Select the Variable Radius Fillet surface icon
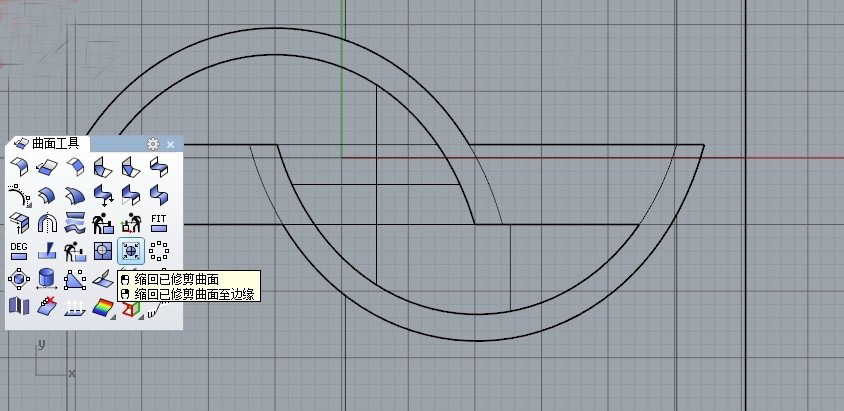Image resolution: width=844 pixels, height=411 pixels. tap(103, 166)
